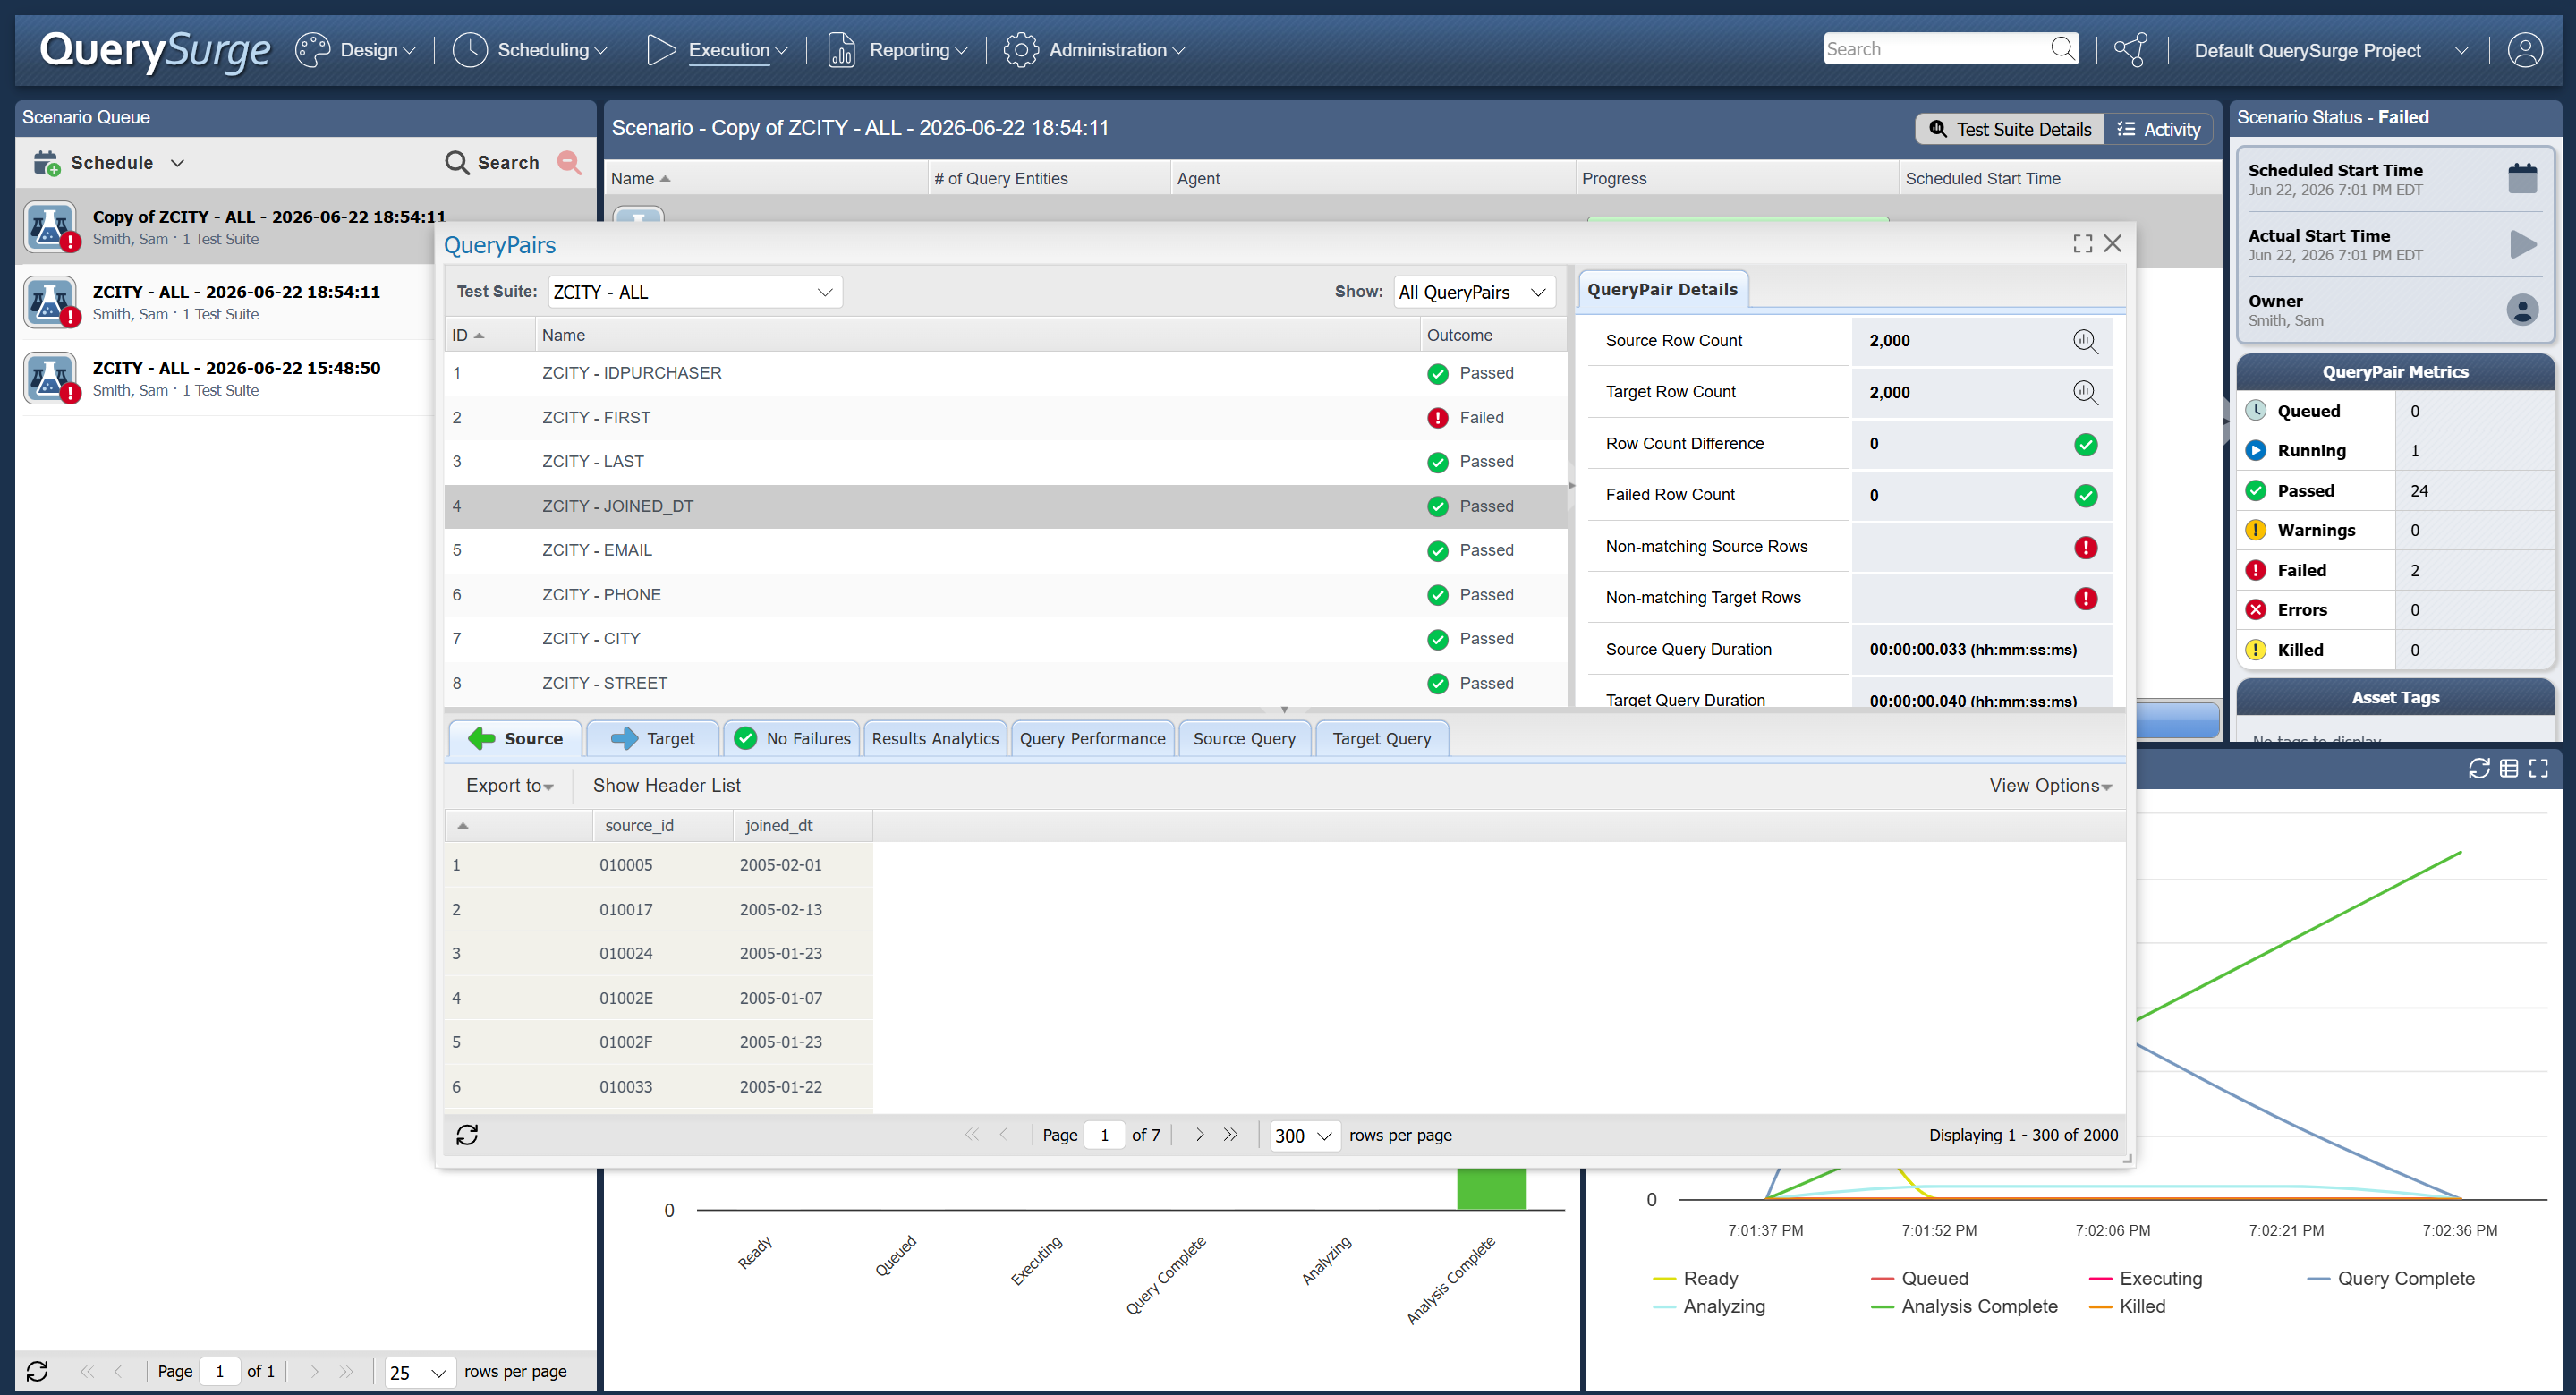This screenshot has width=2576, height=1395.
Task: Maximize the status chart panel
Action: [x=2538, y=768]
